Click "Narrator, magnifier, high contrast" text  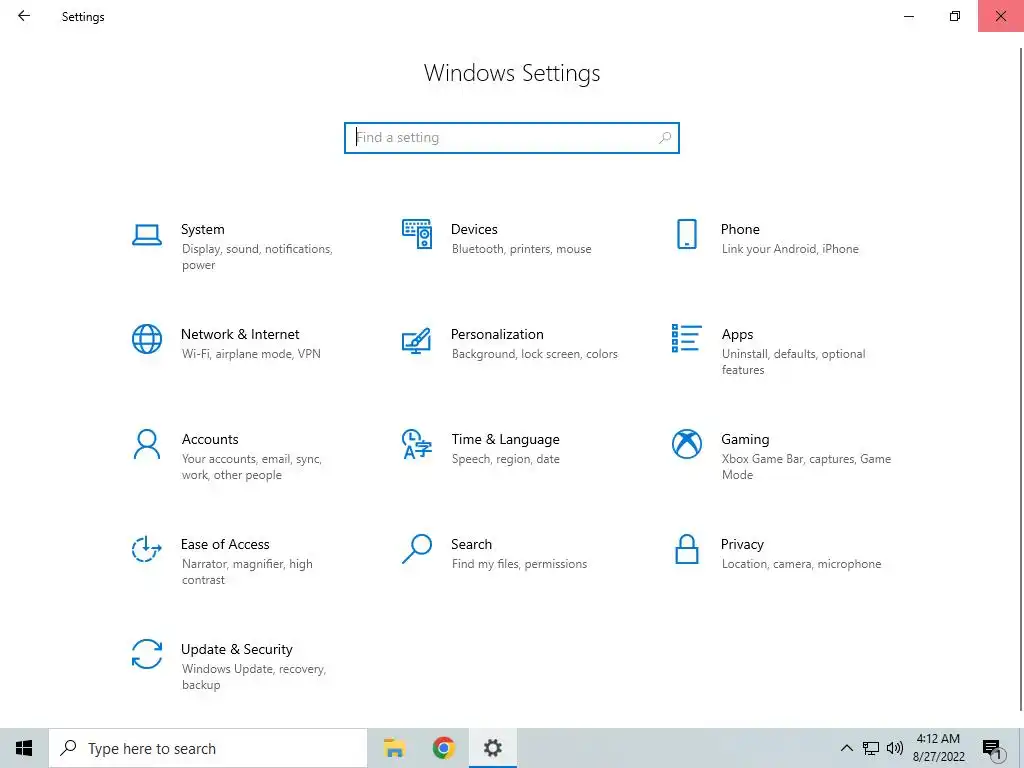(247, 572)
